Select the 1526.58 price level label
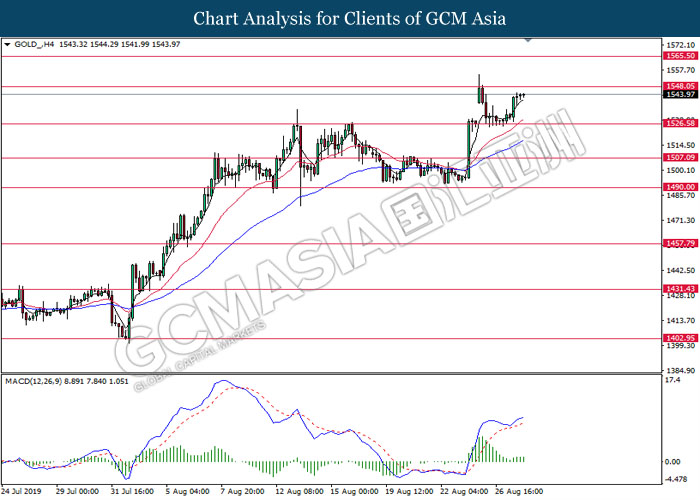 (x=680, y=123)
